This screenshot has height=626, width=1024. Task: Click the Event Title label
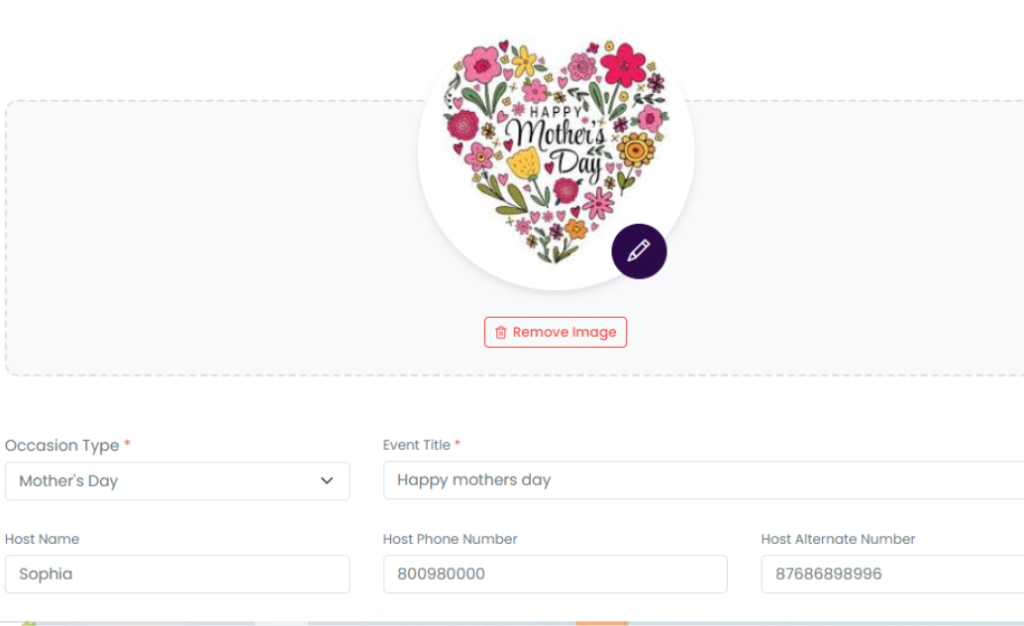[417, 445]
